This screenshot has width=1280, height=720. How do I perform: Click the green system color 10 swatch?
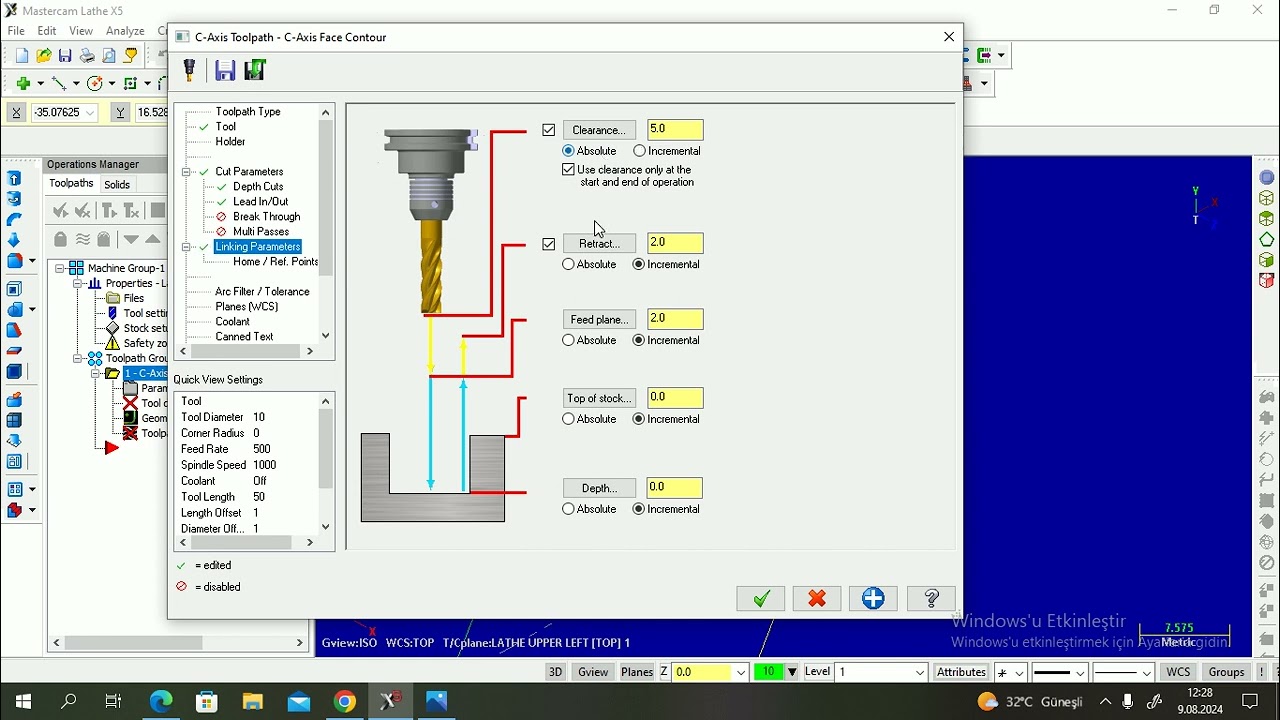coord(768,672)
